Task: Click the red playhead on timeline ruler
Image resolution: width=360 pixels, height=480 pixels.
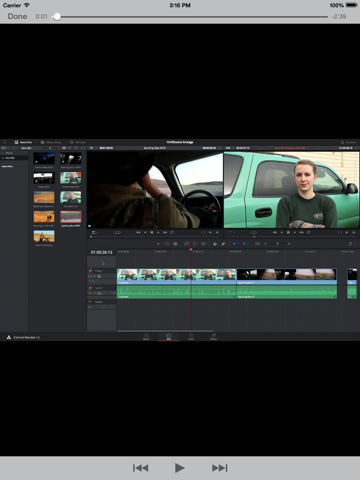Action: (191, 249)
